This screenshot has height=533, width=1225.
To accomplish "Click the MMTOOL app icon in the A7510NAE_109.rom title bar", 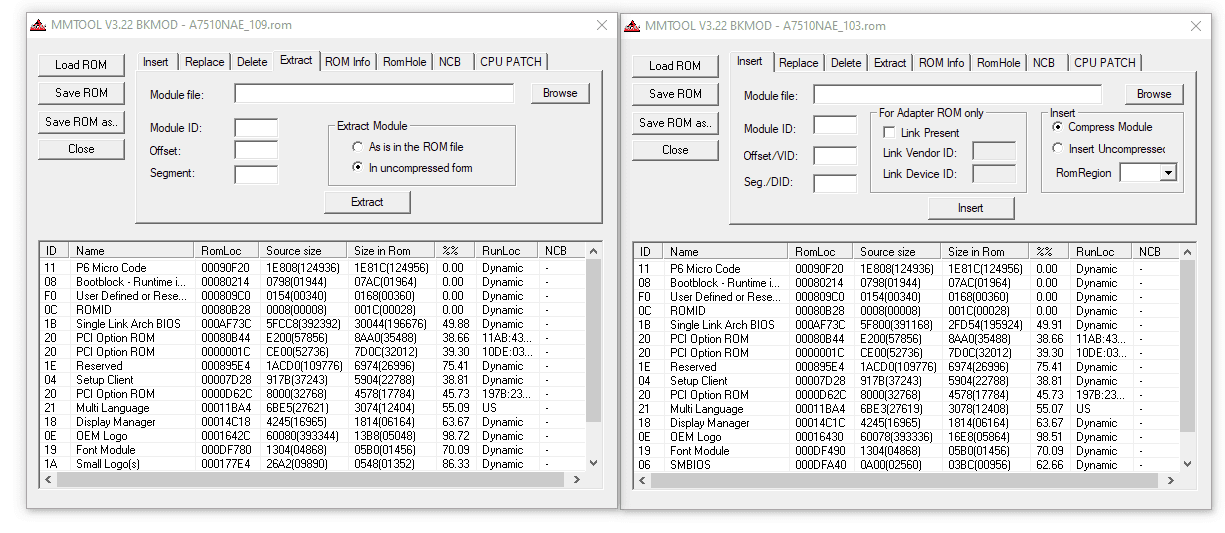I will (37, 25).
